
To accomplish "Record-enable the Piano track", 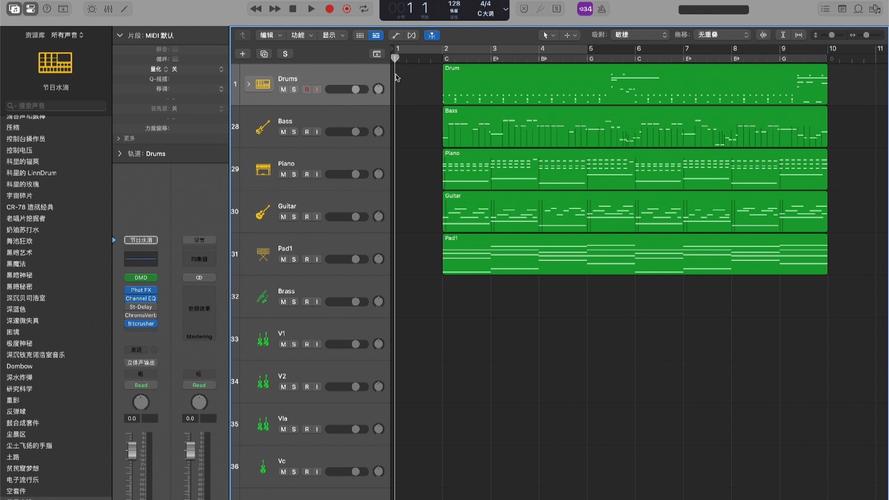I will point(306,174).
